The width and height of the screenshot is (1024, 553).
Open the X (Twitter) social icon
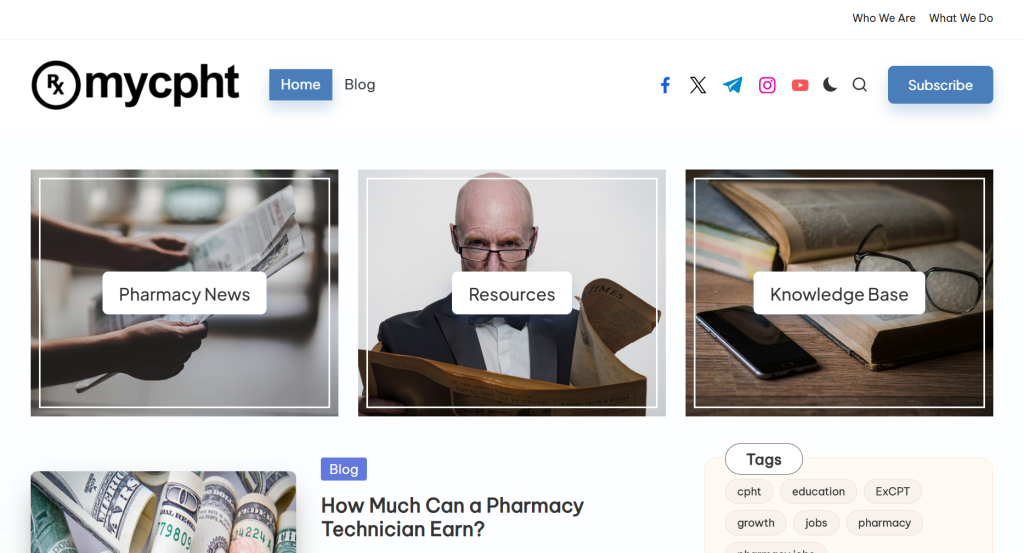698,85
